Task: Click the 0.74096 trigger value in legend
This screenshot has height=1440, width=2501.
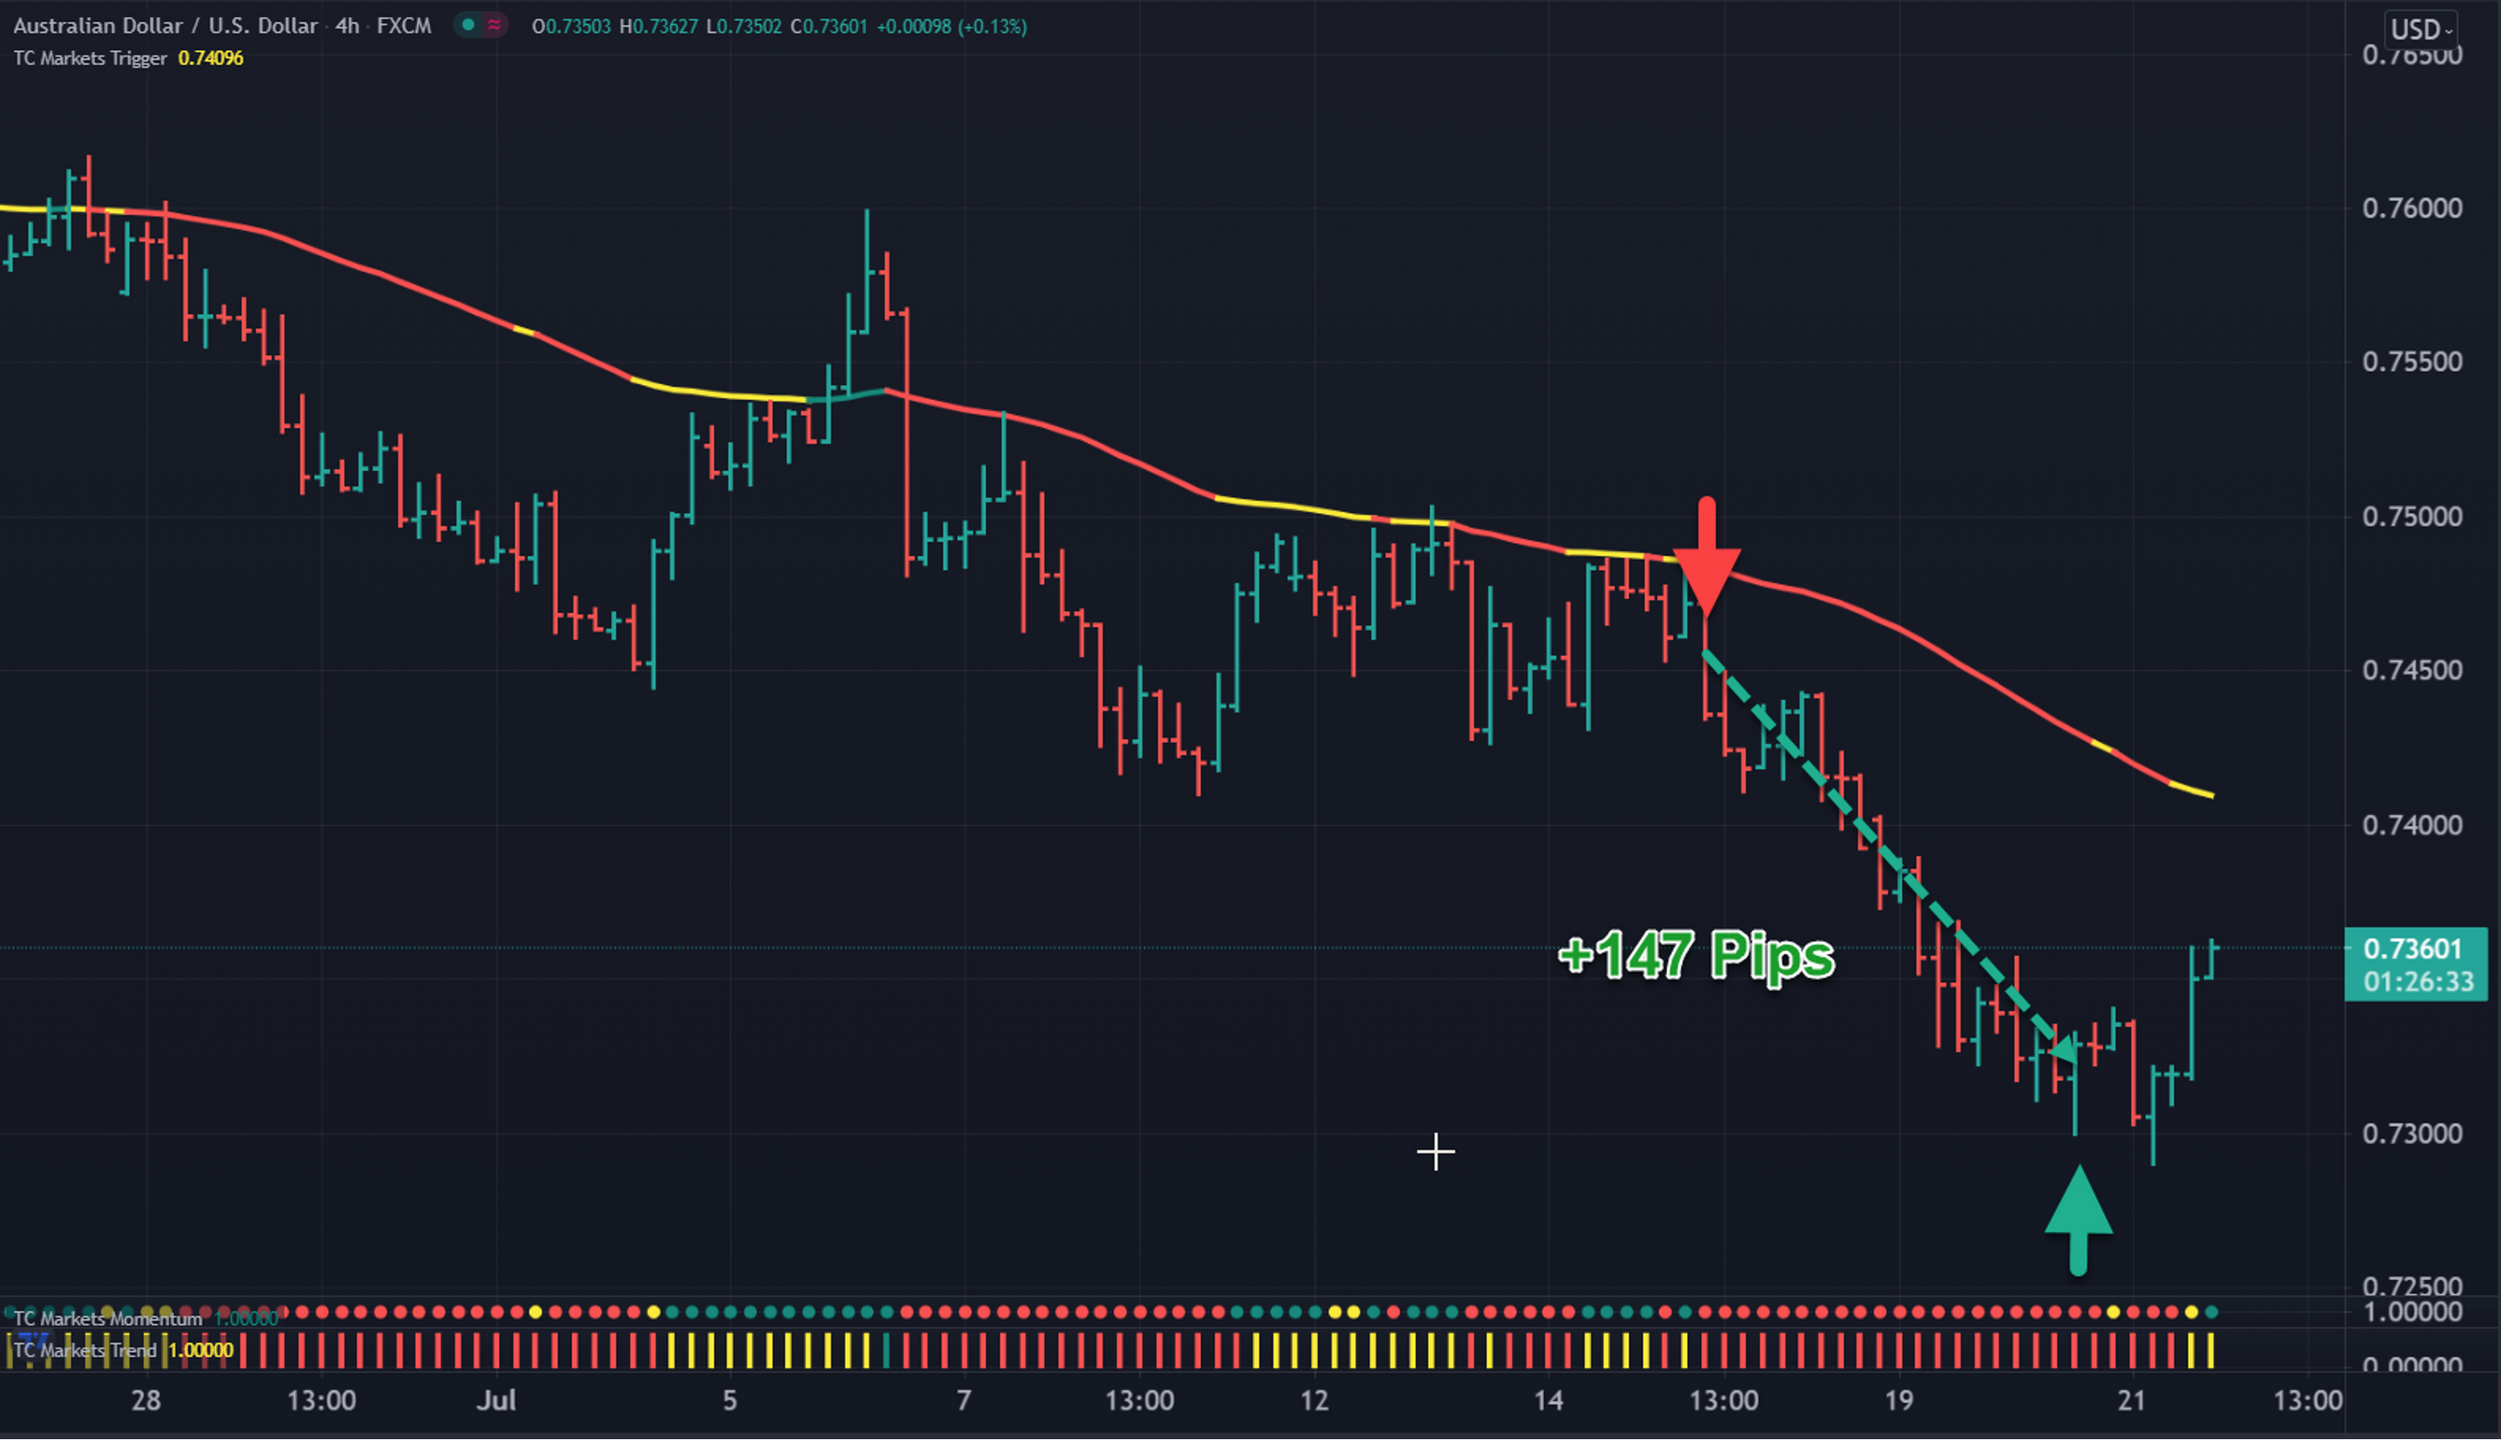Action: pyautogui.click(x=210, y=58)
